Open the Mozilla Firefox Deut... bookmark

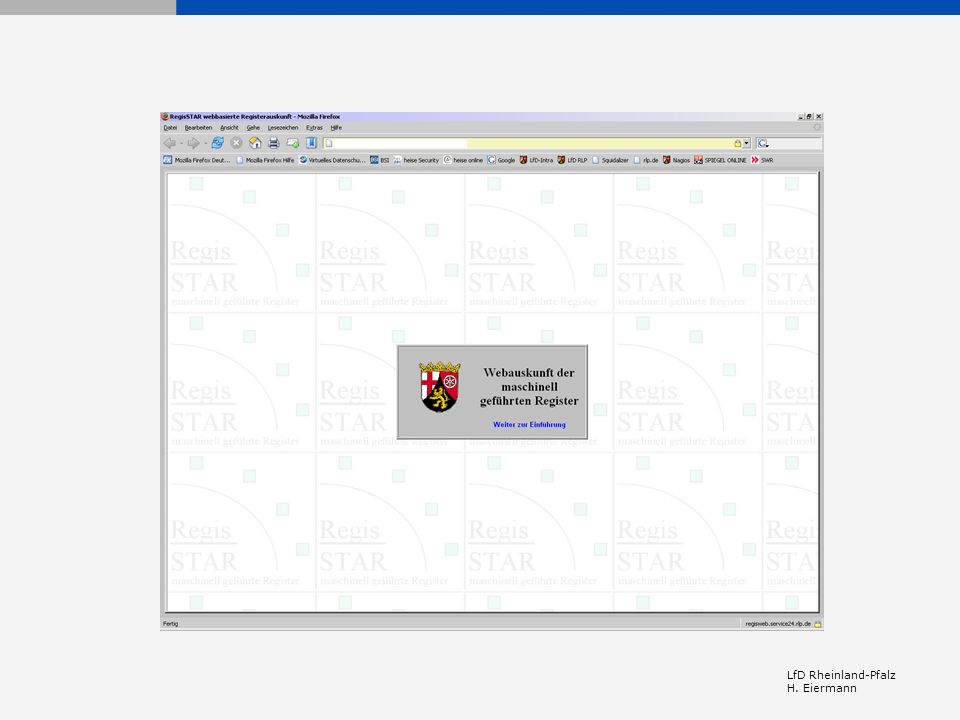click(x=197, y=160)
